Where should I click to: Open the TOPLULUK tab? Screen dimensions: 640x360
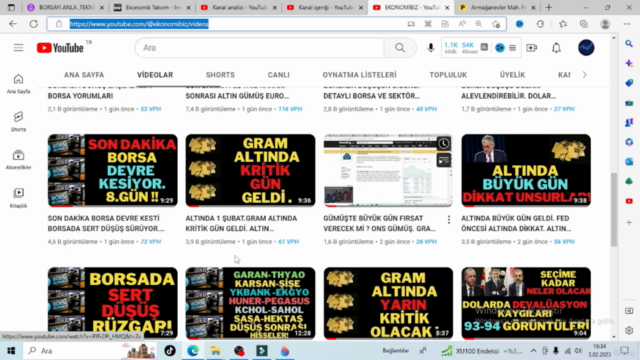(448, 75)
